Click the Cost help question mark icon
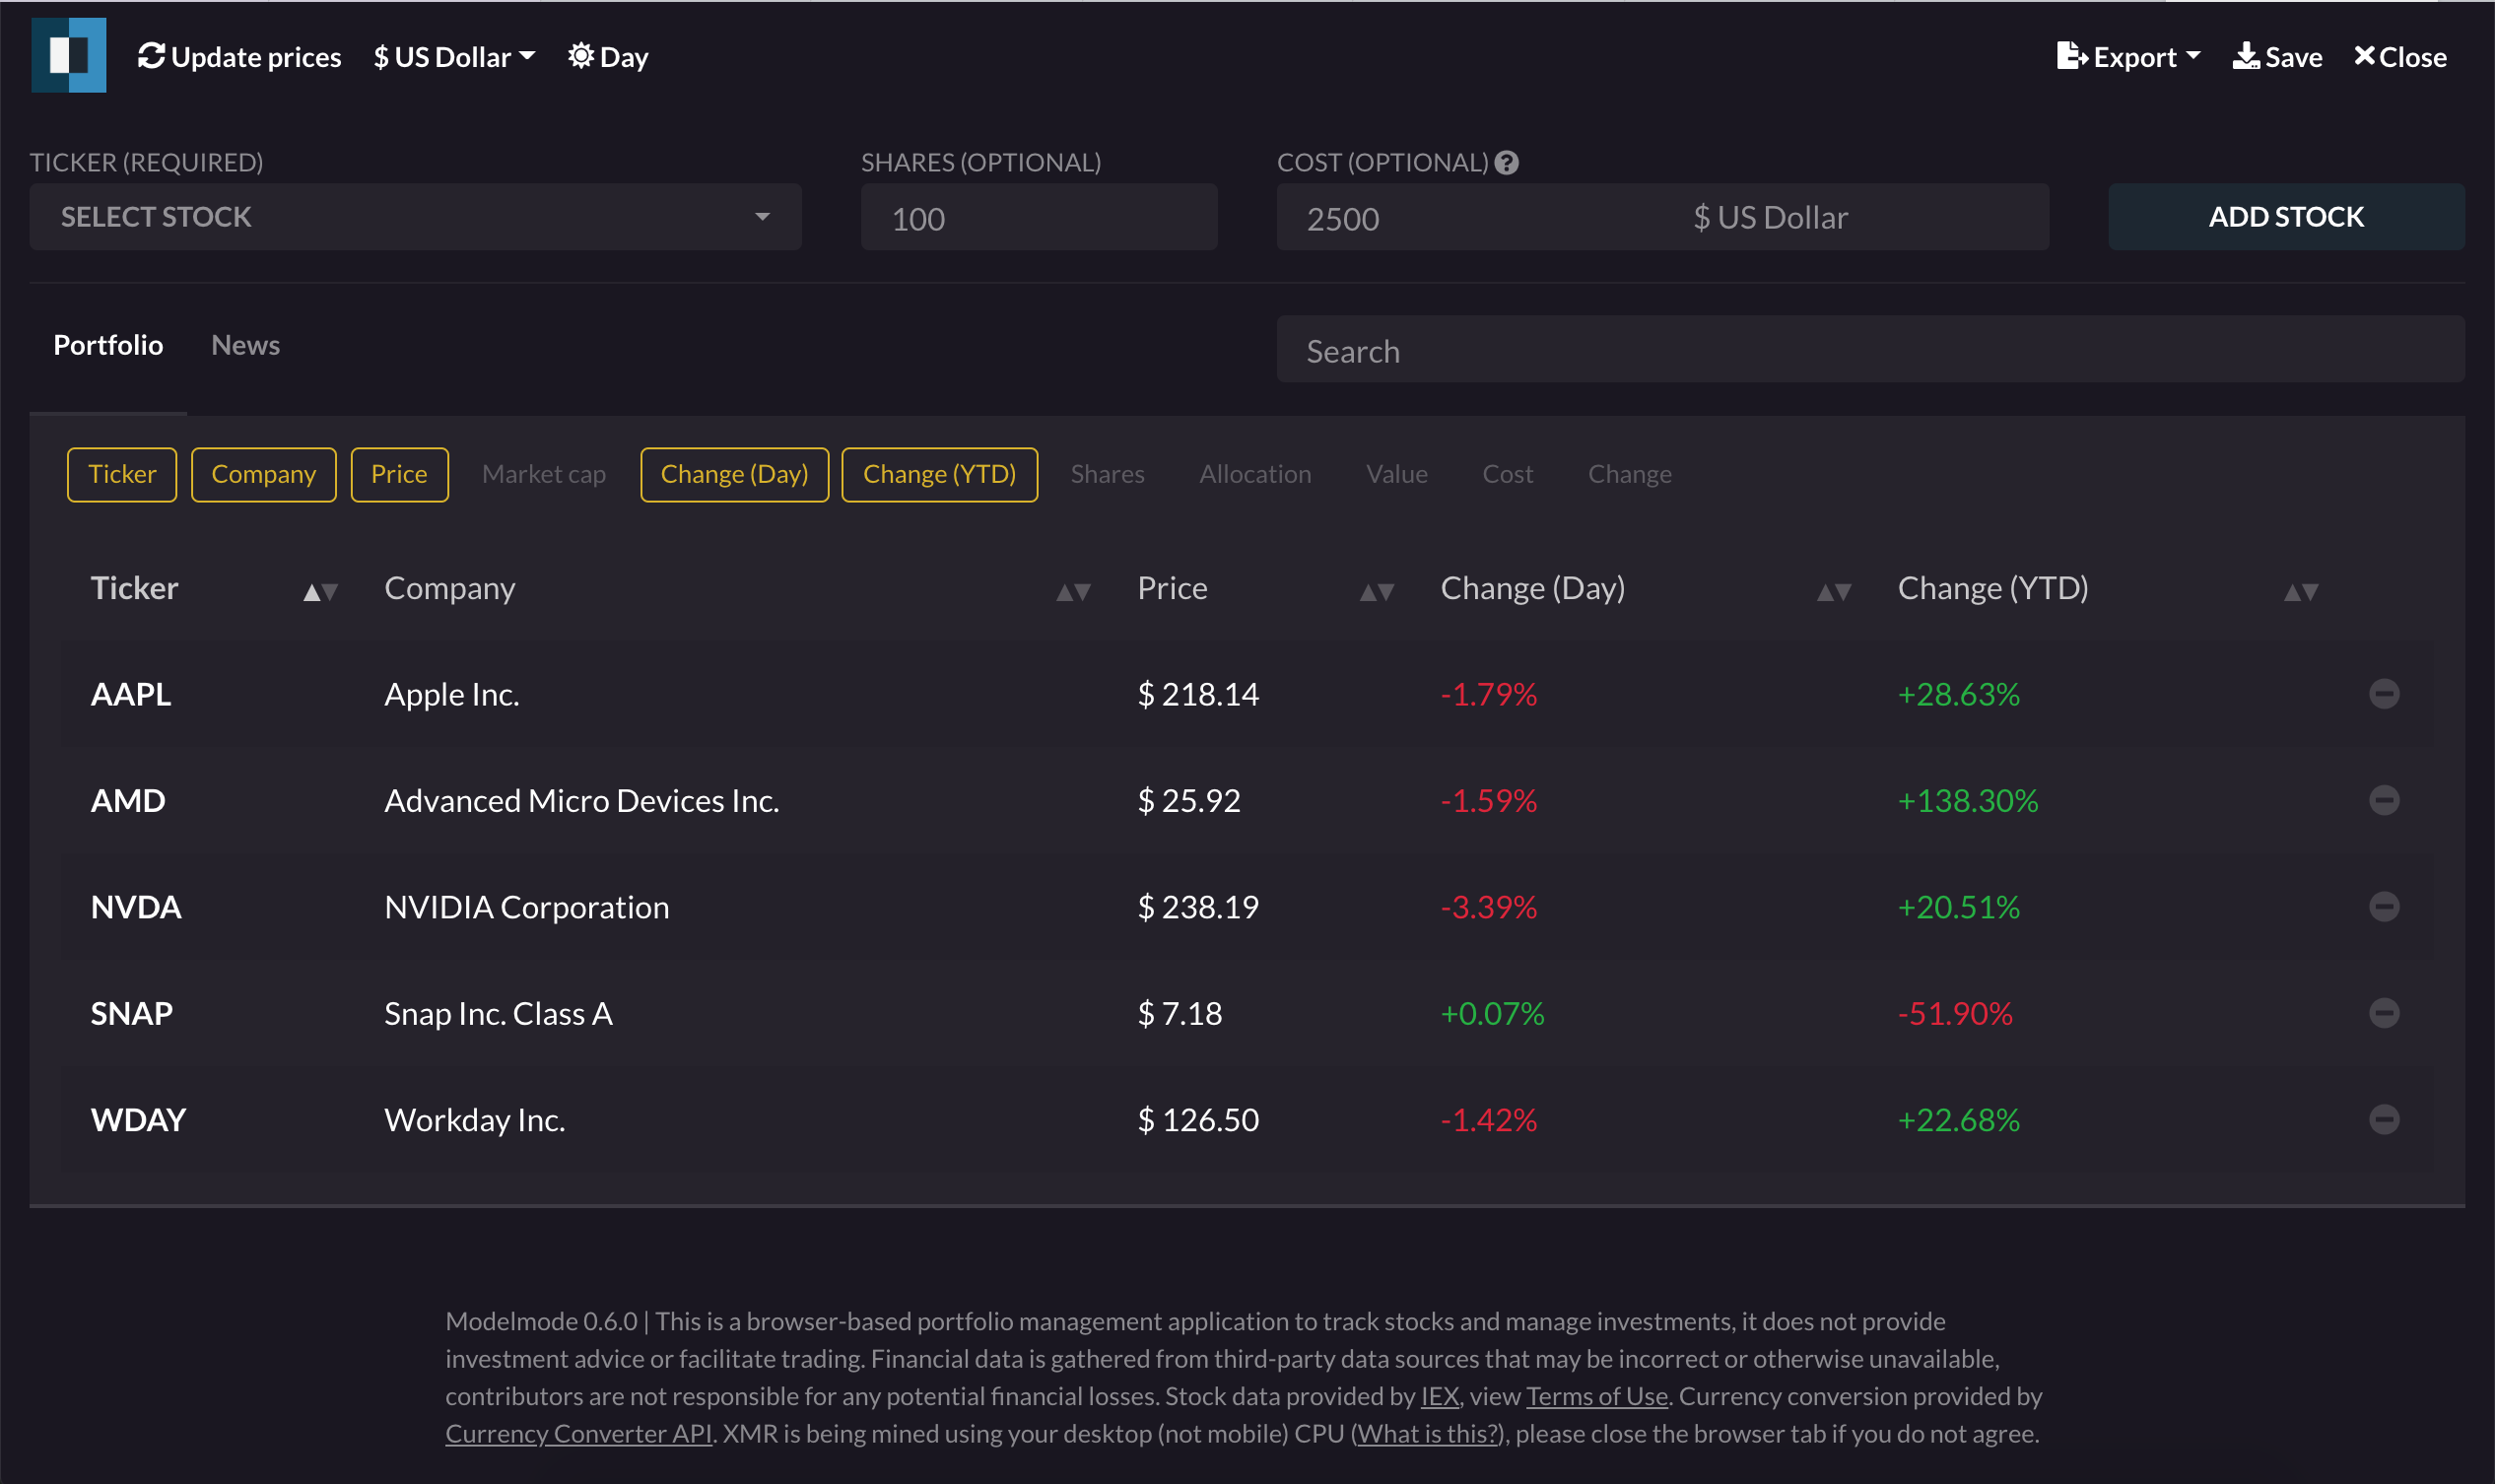 coord(1506,163)
